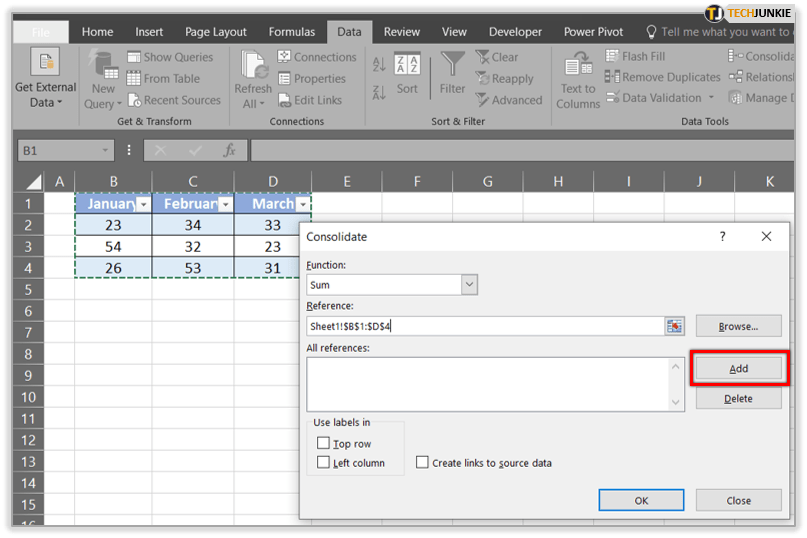Screen dimensions: 807x538
Task: Toggle Create links to source data
Action: 422,462
